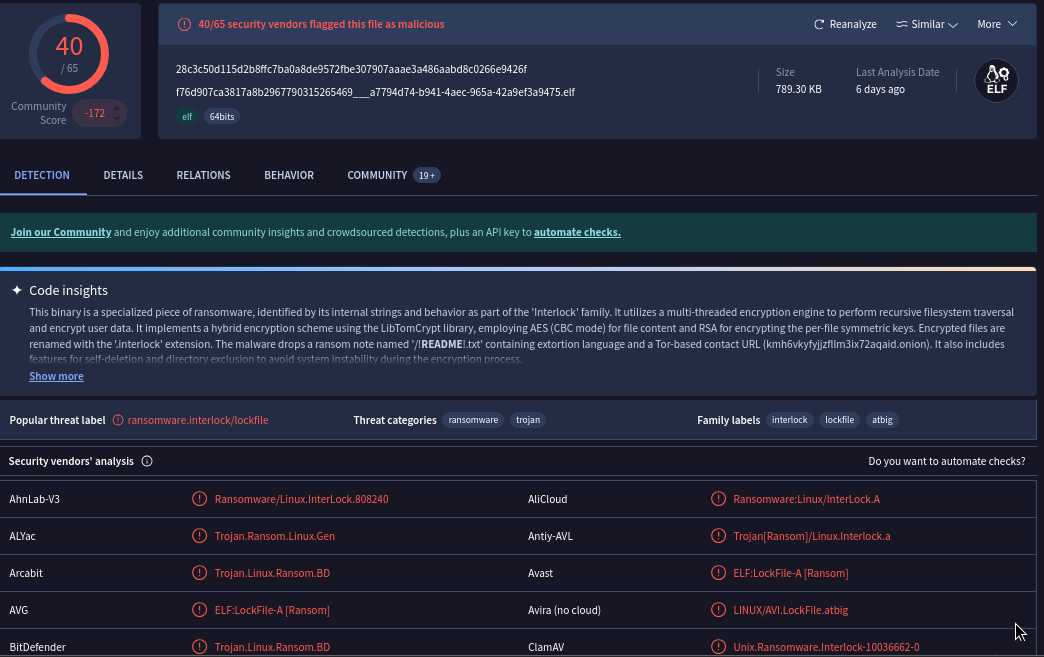
Task: Click the ELF file type icon
Action: click(996, 81)
